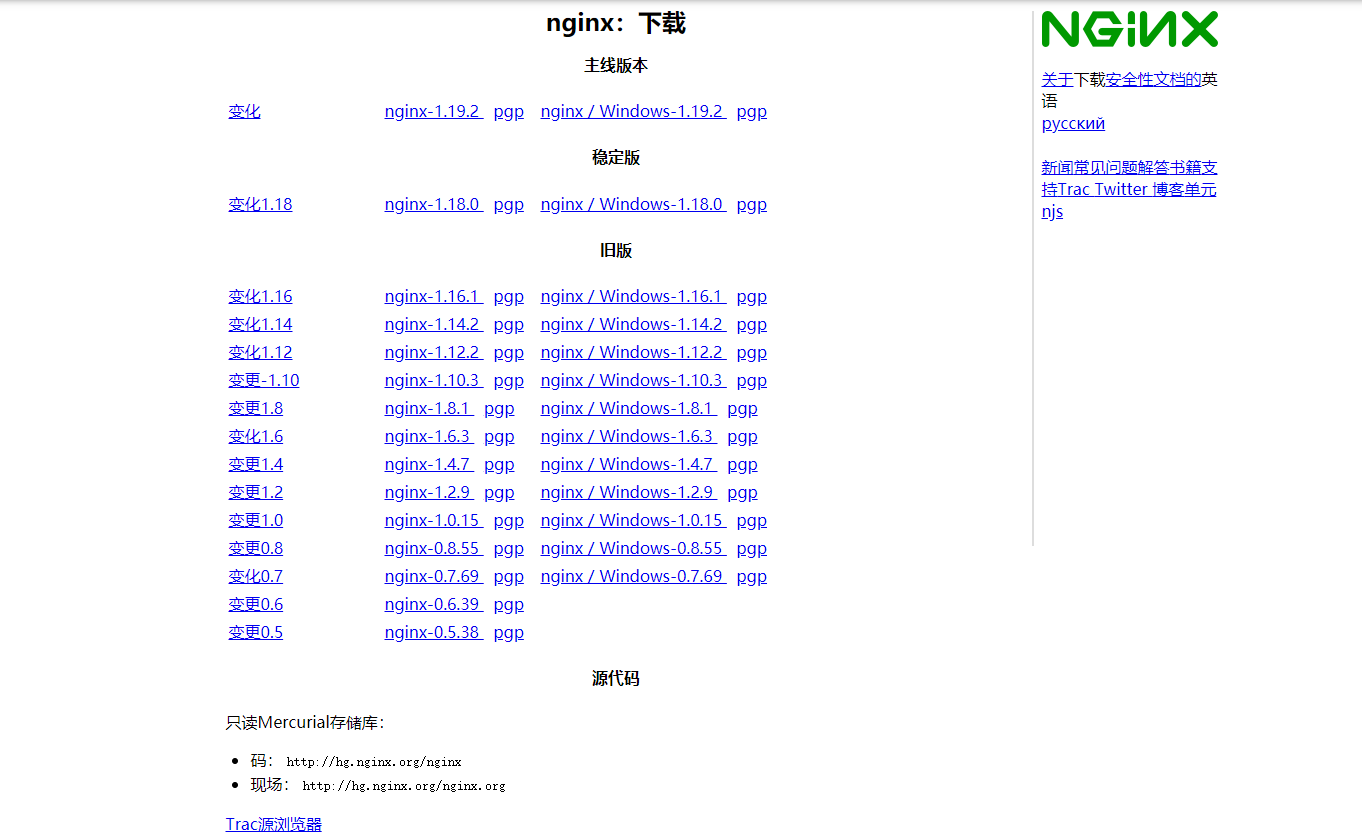
Task: Open the pgp signature for nginx-1.12.2
Action: (x=508, y=352)
